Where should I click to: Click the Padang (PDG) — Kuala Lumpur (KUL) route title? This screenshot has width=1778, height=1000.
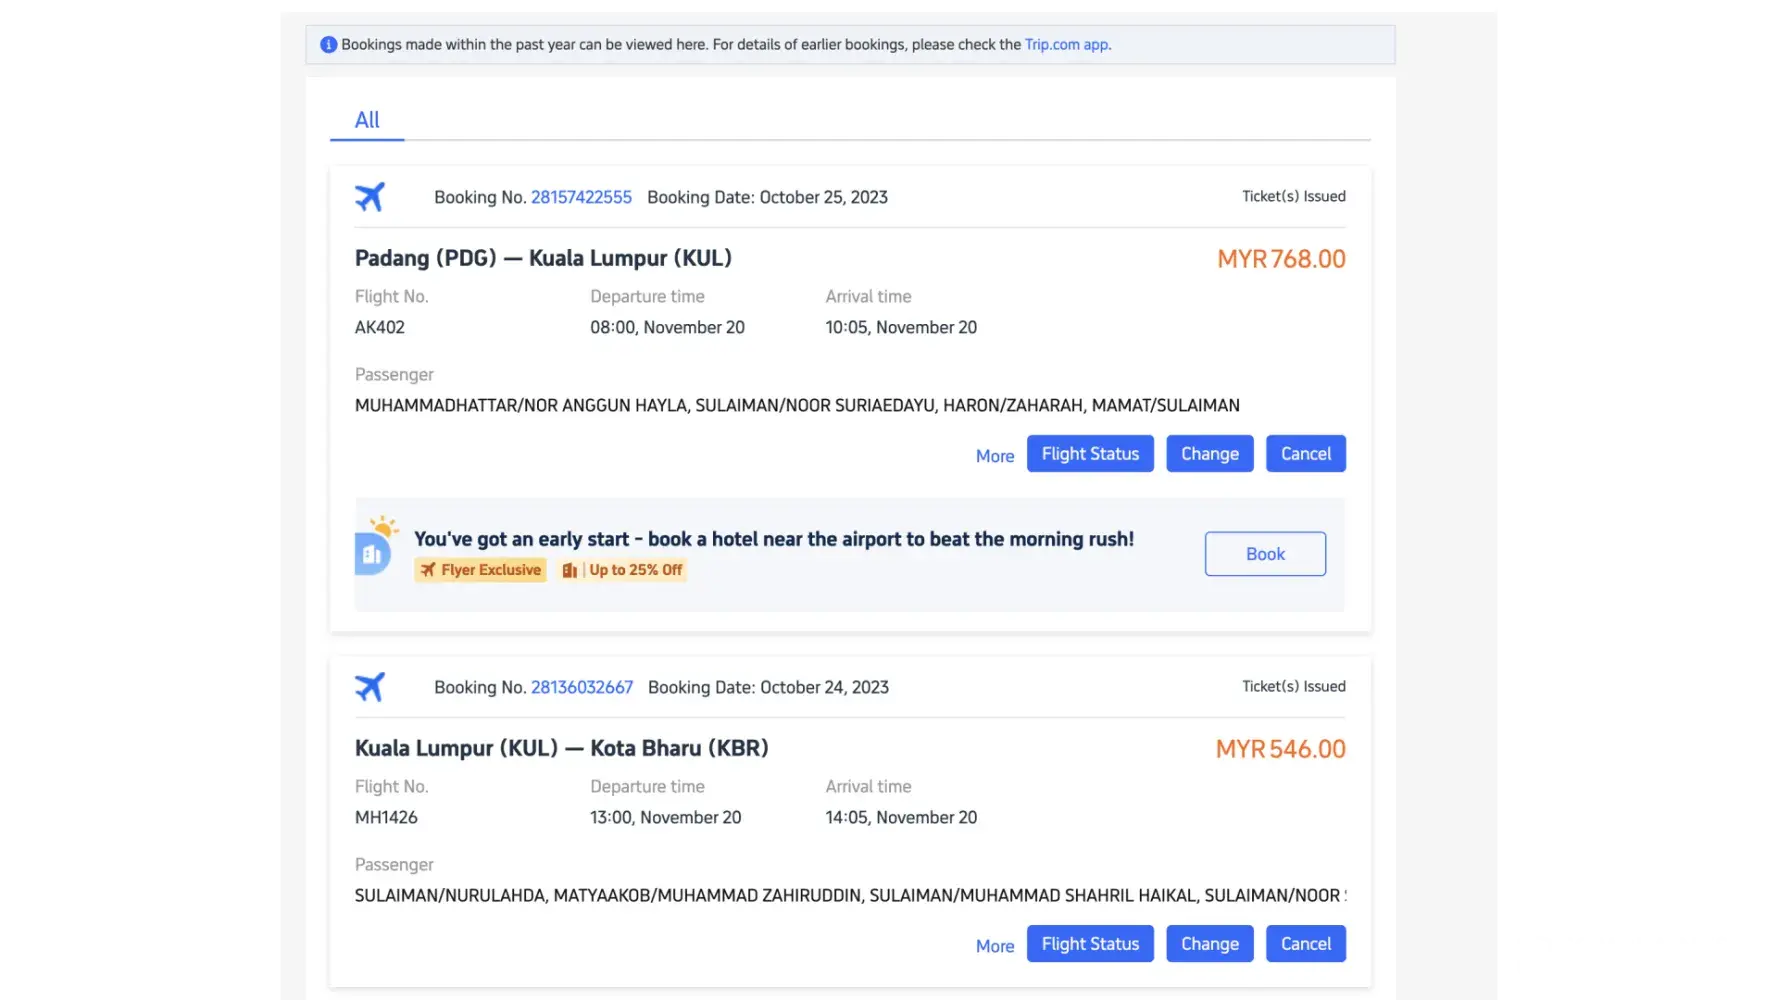point(543,258)
